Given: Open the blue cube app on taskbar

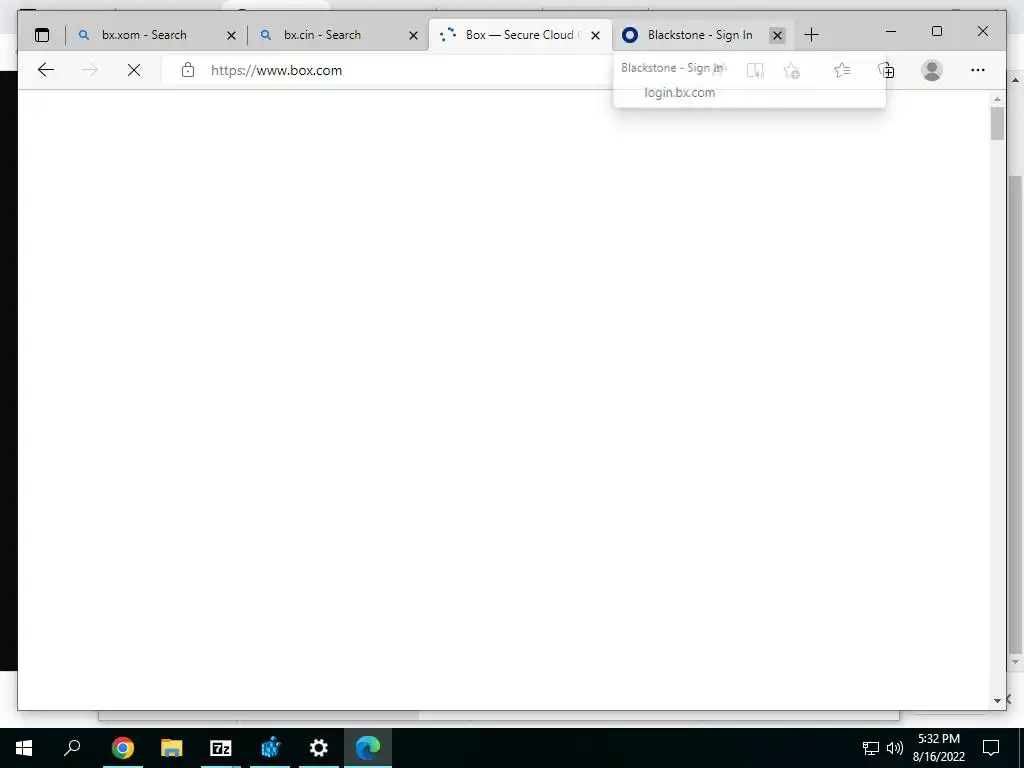Looking at the screenshot, I should click(270, 748).
